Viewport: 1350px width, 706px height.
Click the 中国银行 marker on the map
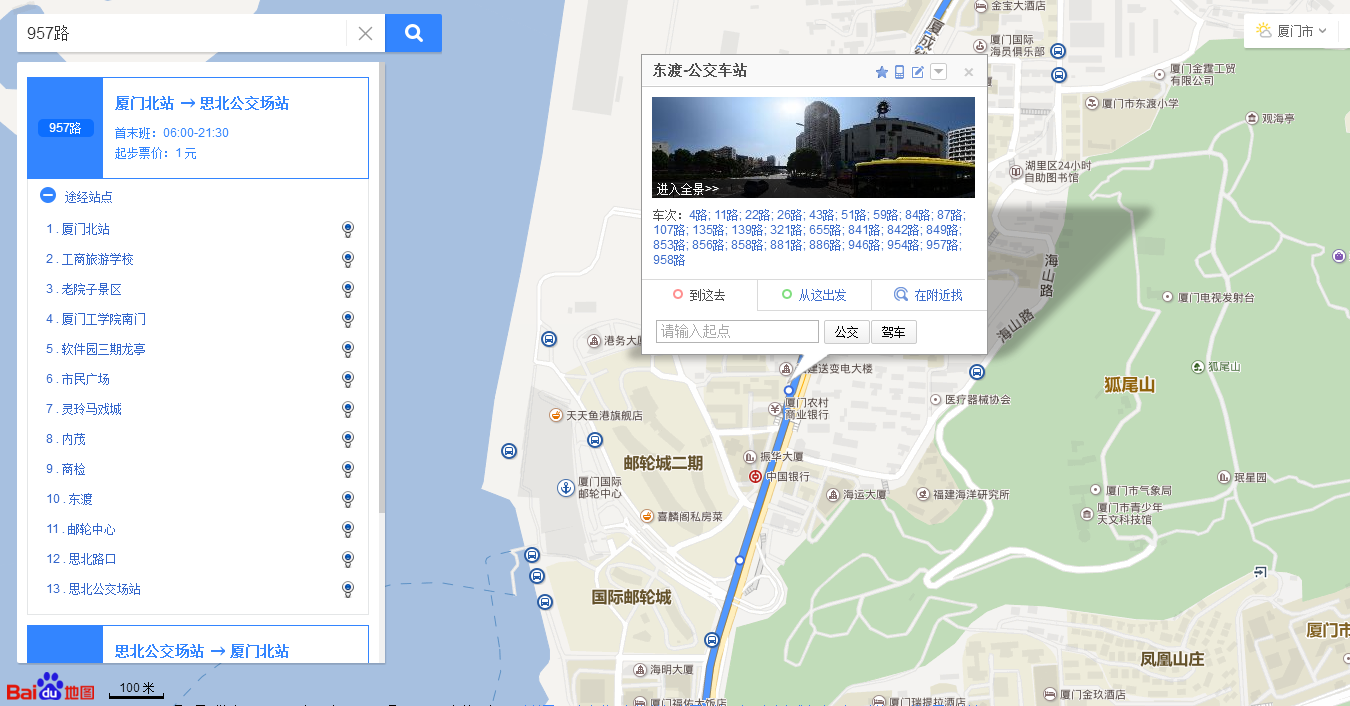[x=756, y=476]
